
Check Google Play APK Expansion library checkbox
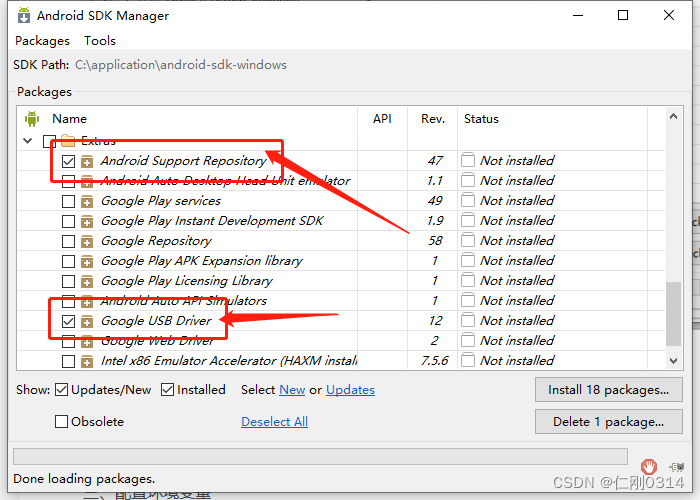point(68,261)
